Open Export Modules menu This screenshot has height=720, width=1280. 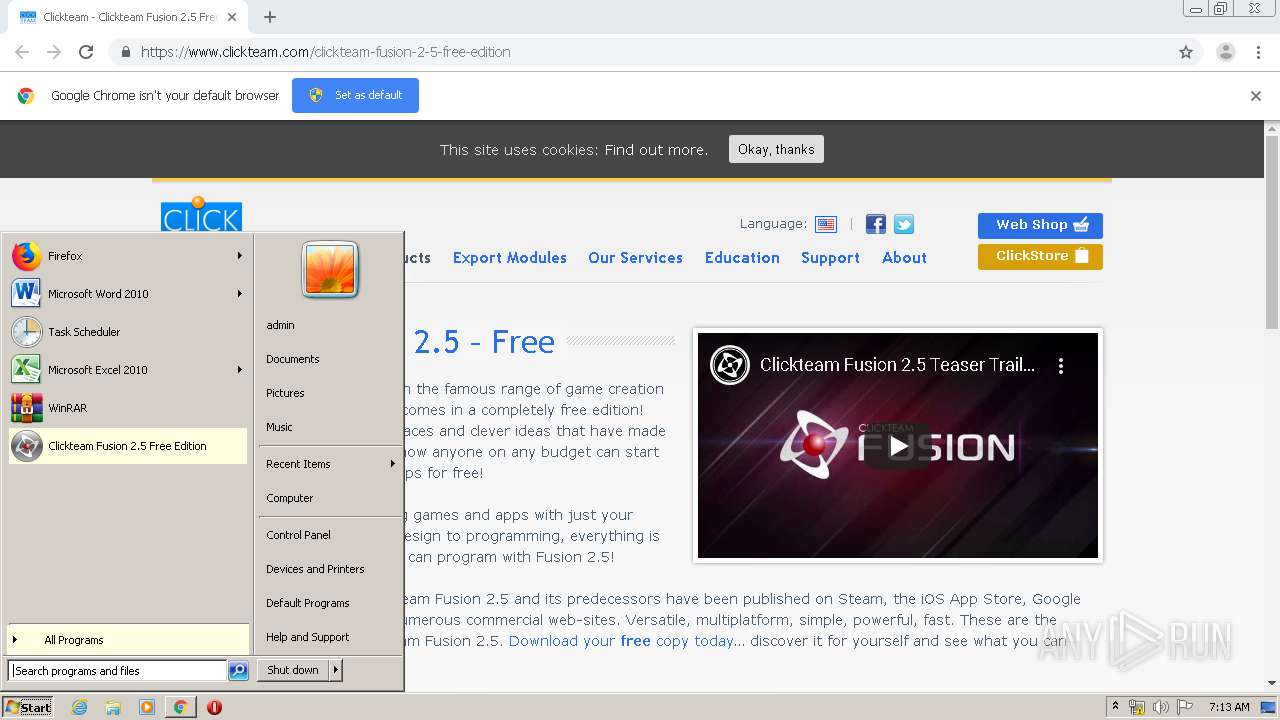(510, 258)
